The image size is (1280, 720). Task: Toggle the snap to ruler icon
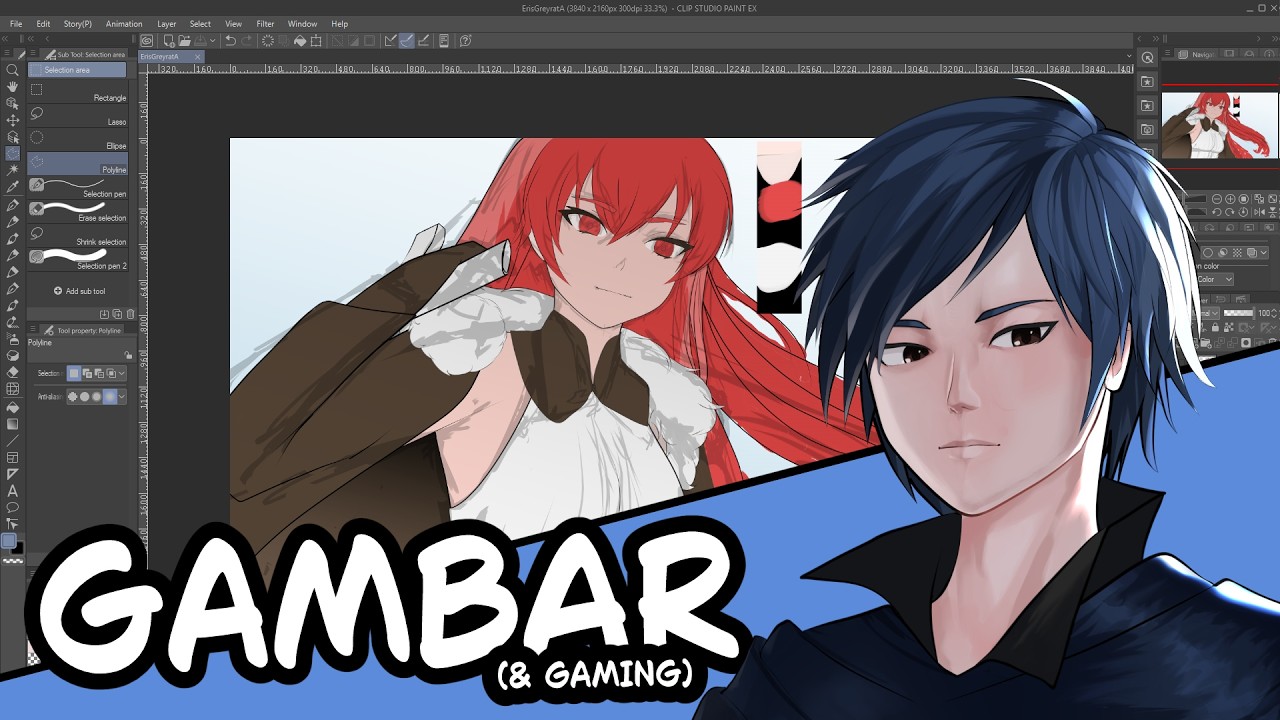(391, 41)
